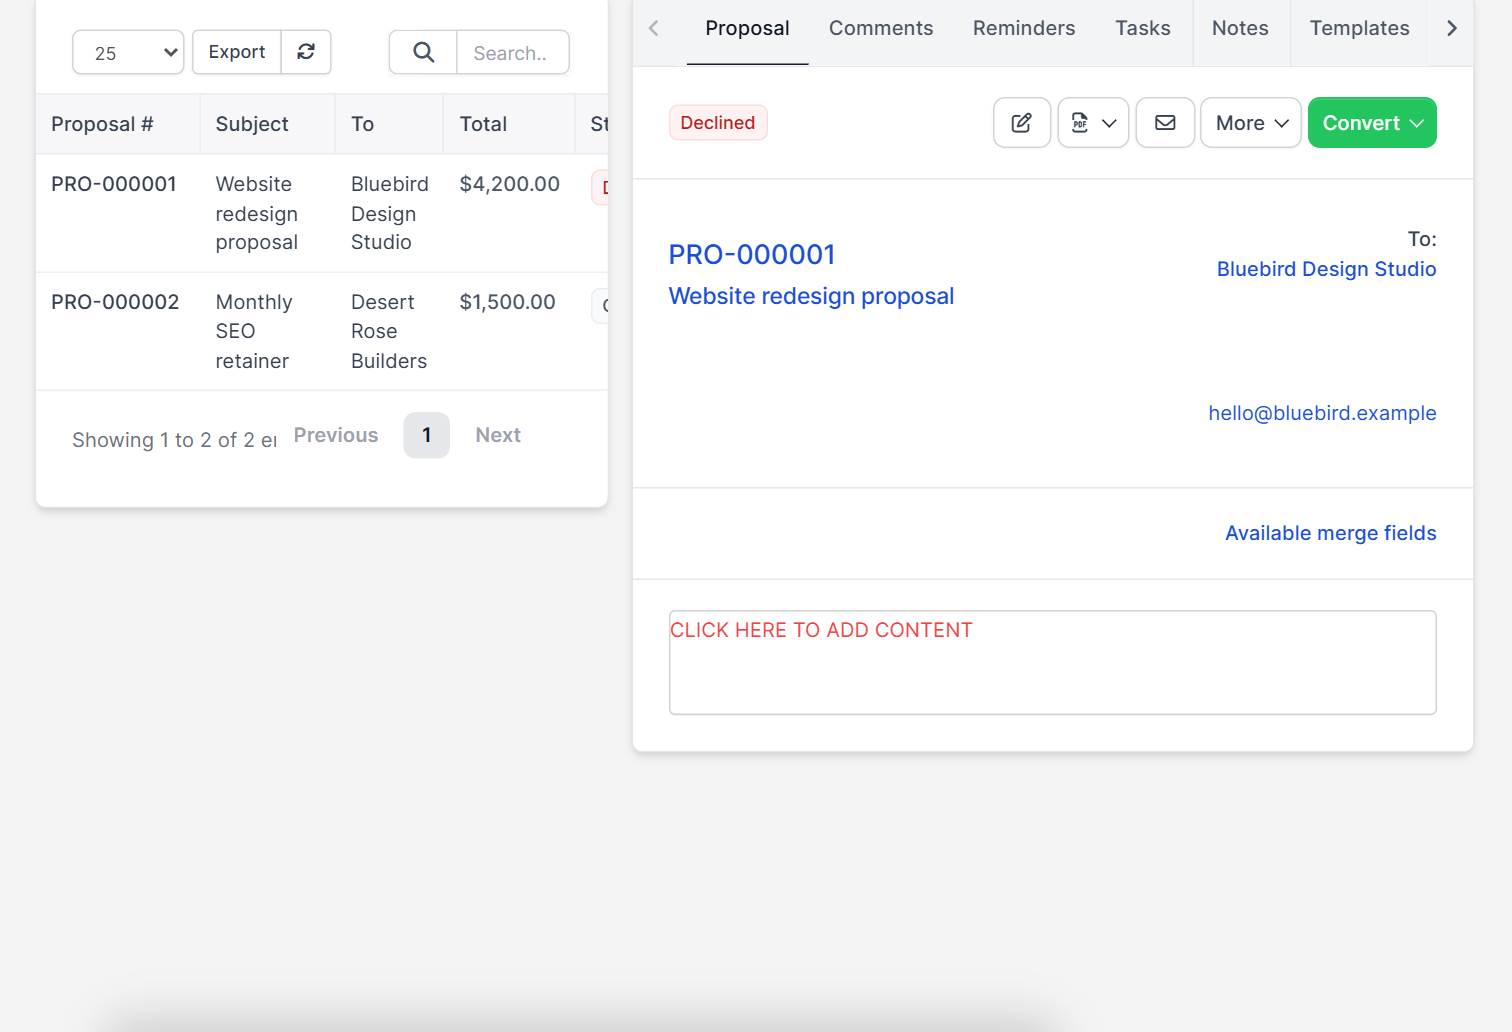Click the send email envelope icon
This screenshot has height=1032, width=1512.
coord(1165,123)
